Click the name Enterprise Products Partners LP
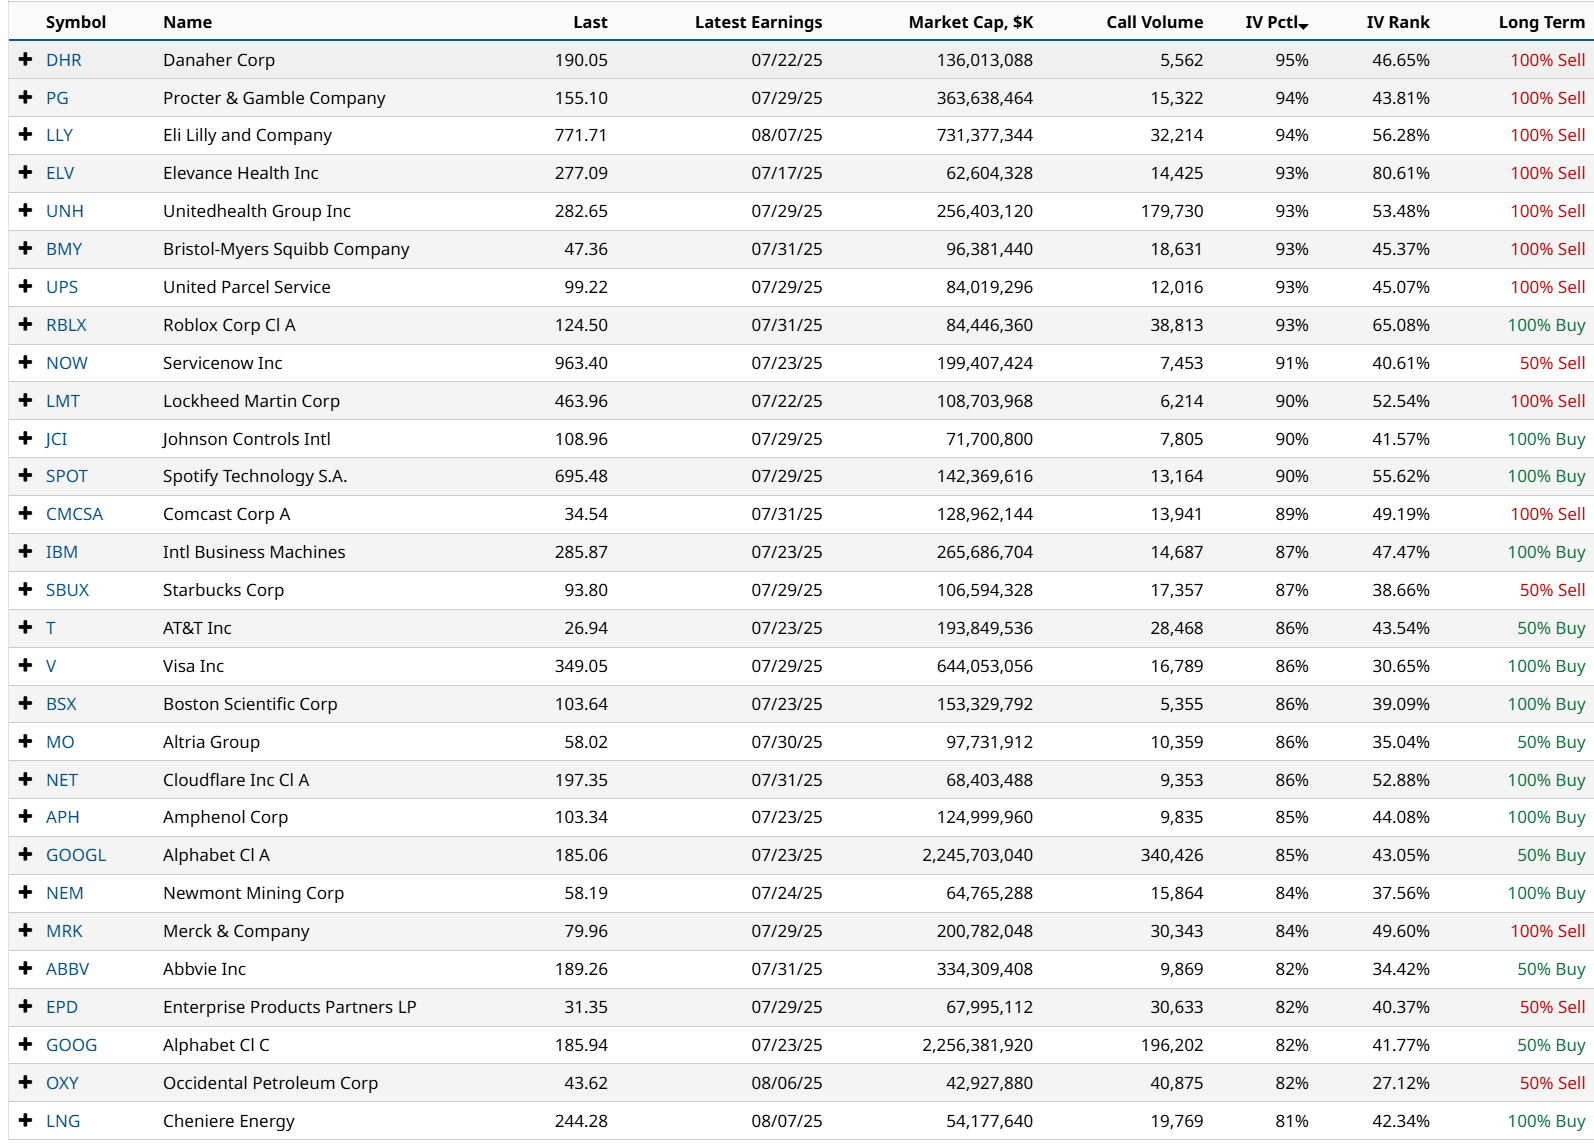Viewport: 1594px width, 1143px height. click(290, 1007)
